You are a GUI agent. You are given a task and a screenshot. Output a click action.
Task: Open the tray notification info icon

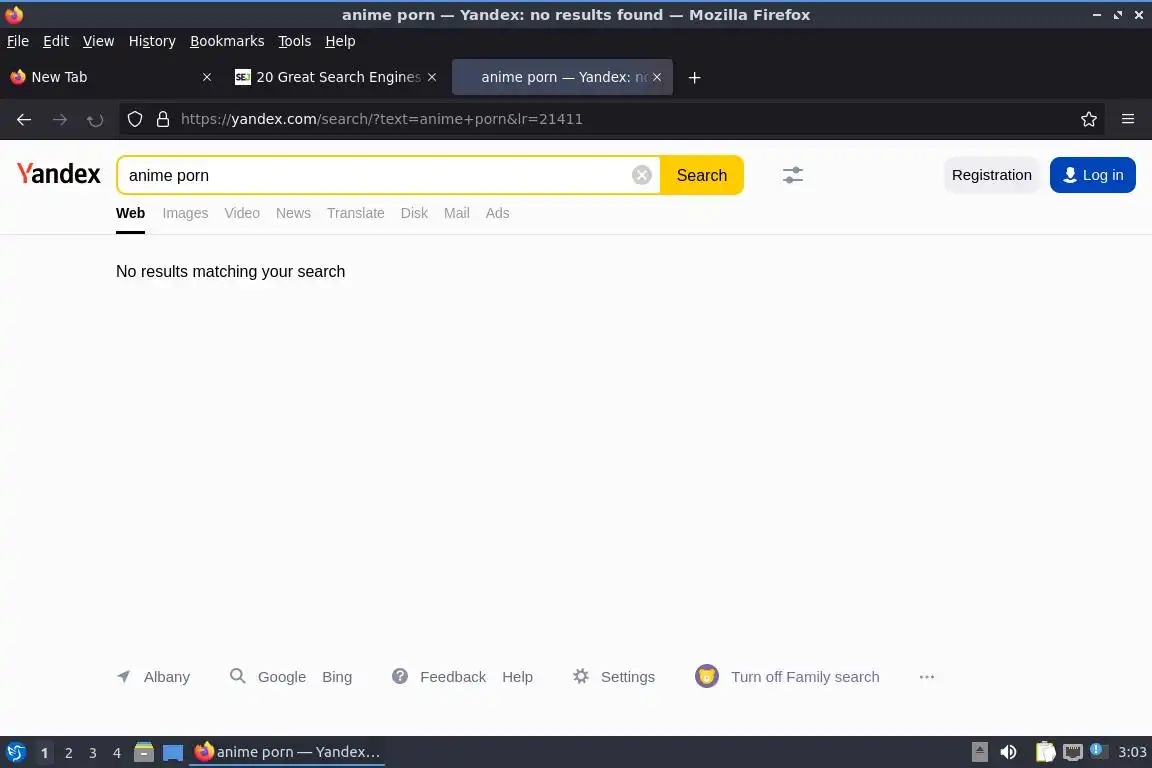(1098, 750)
